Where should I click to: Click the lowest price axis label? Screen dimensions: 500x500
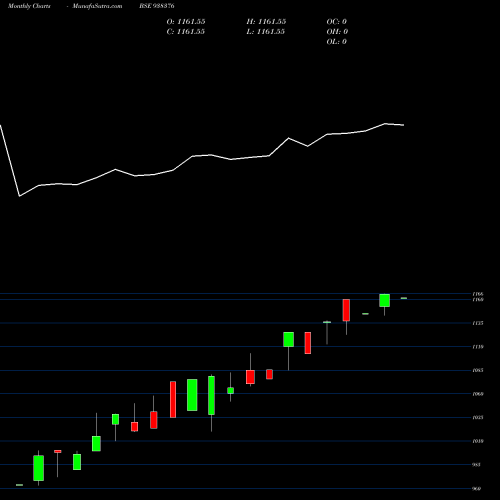tap(477, 489)
